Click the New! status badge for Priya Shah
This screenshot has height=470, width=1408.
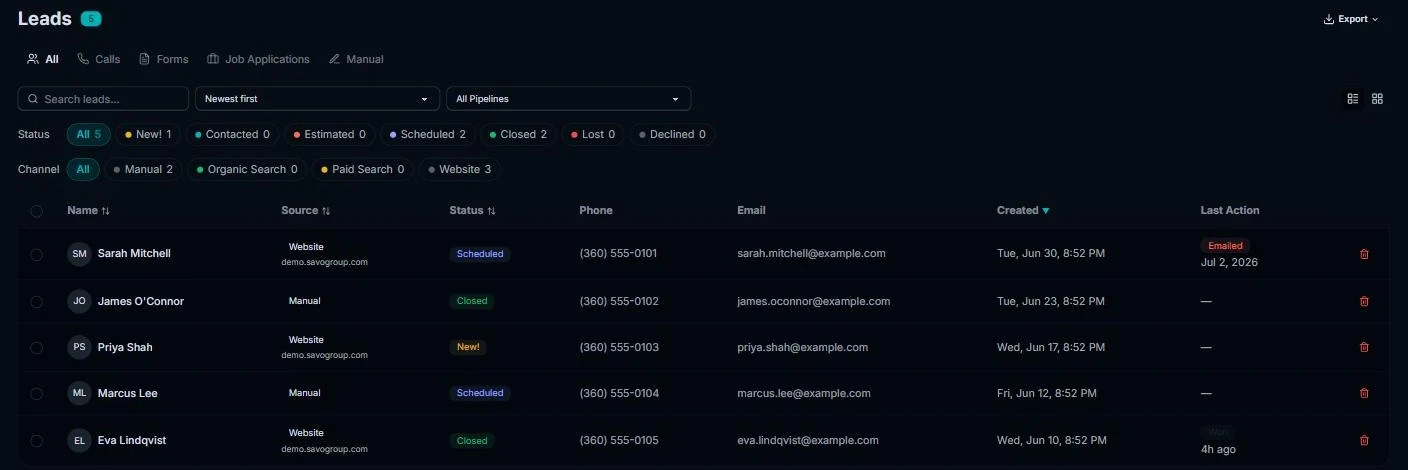click(x=468, y=347)
